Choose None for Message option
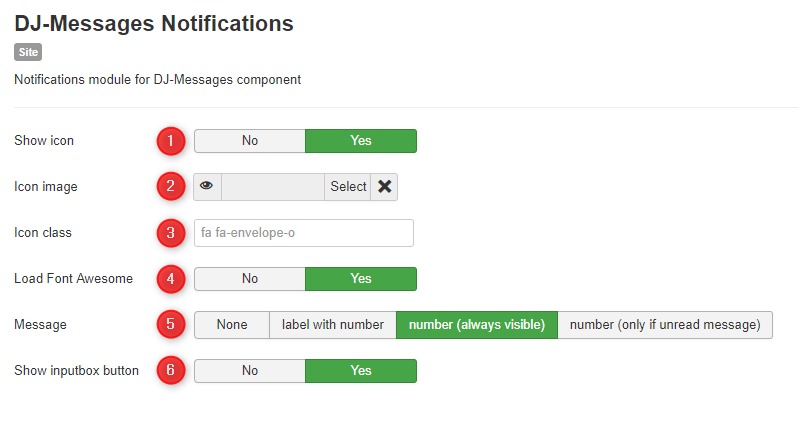The height and width of the screenshot is (424, 798). [231, 325]
